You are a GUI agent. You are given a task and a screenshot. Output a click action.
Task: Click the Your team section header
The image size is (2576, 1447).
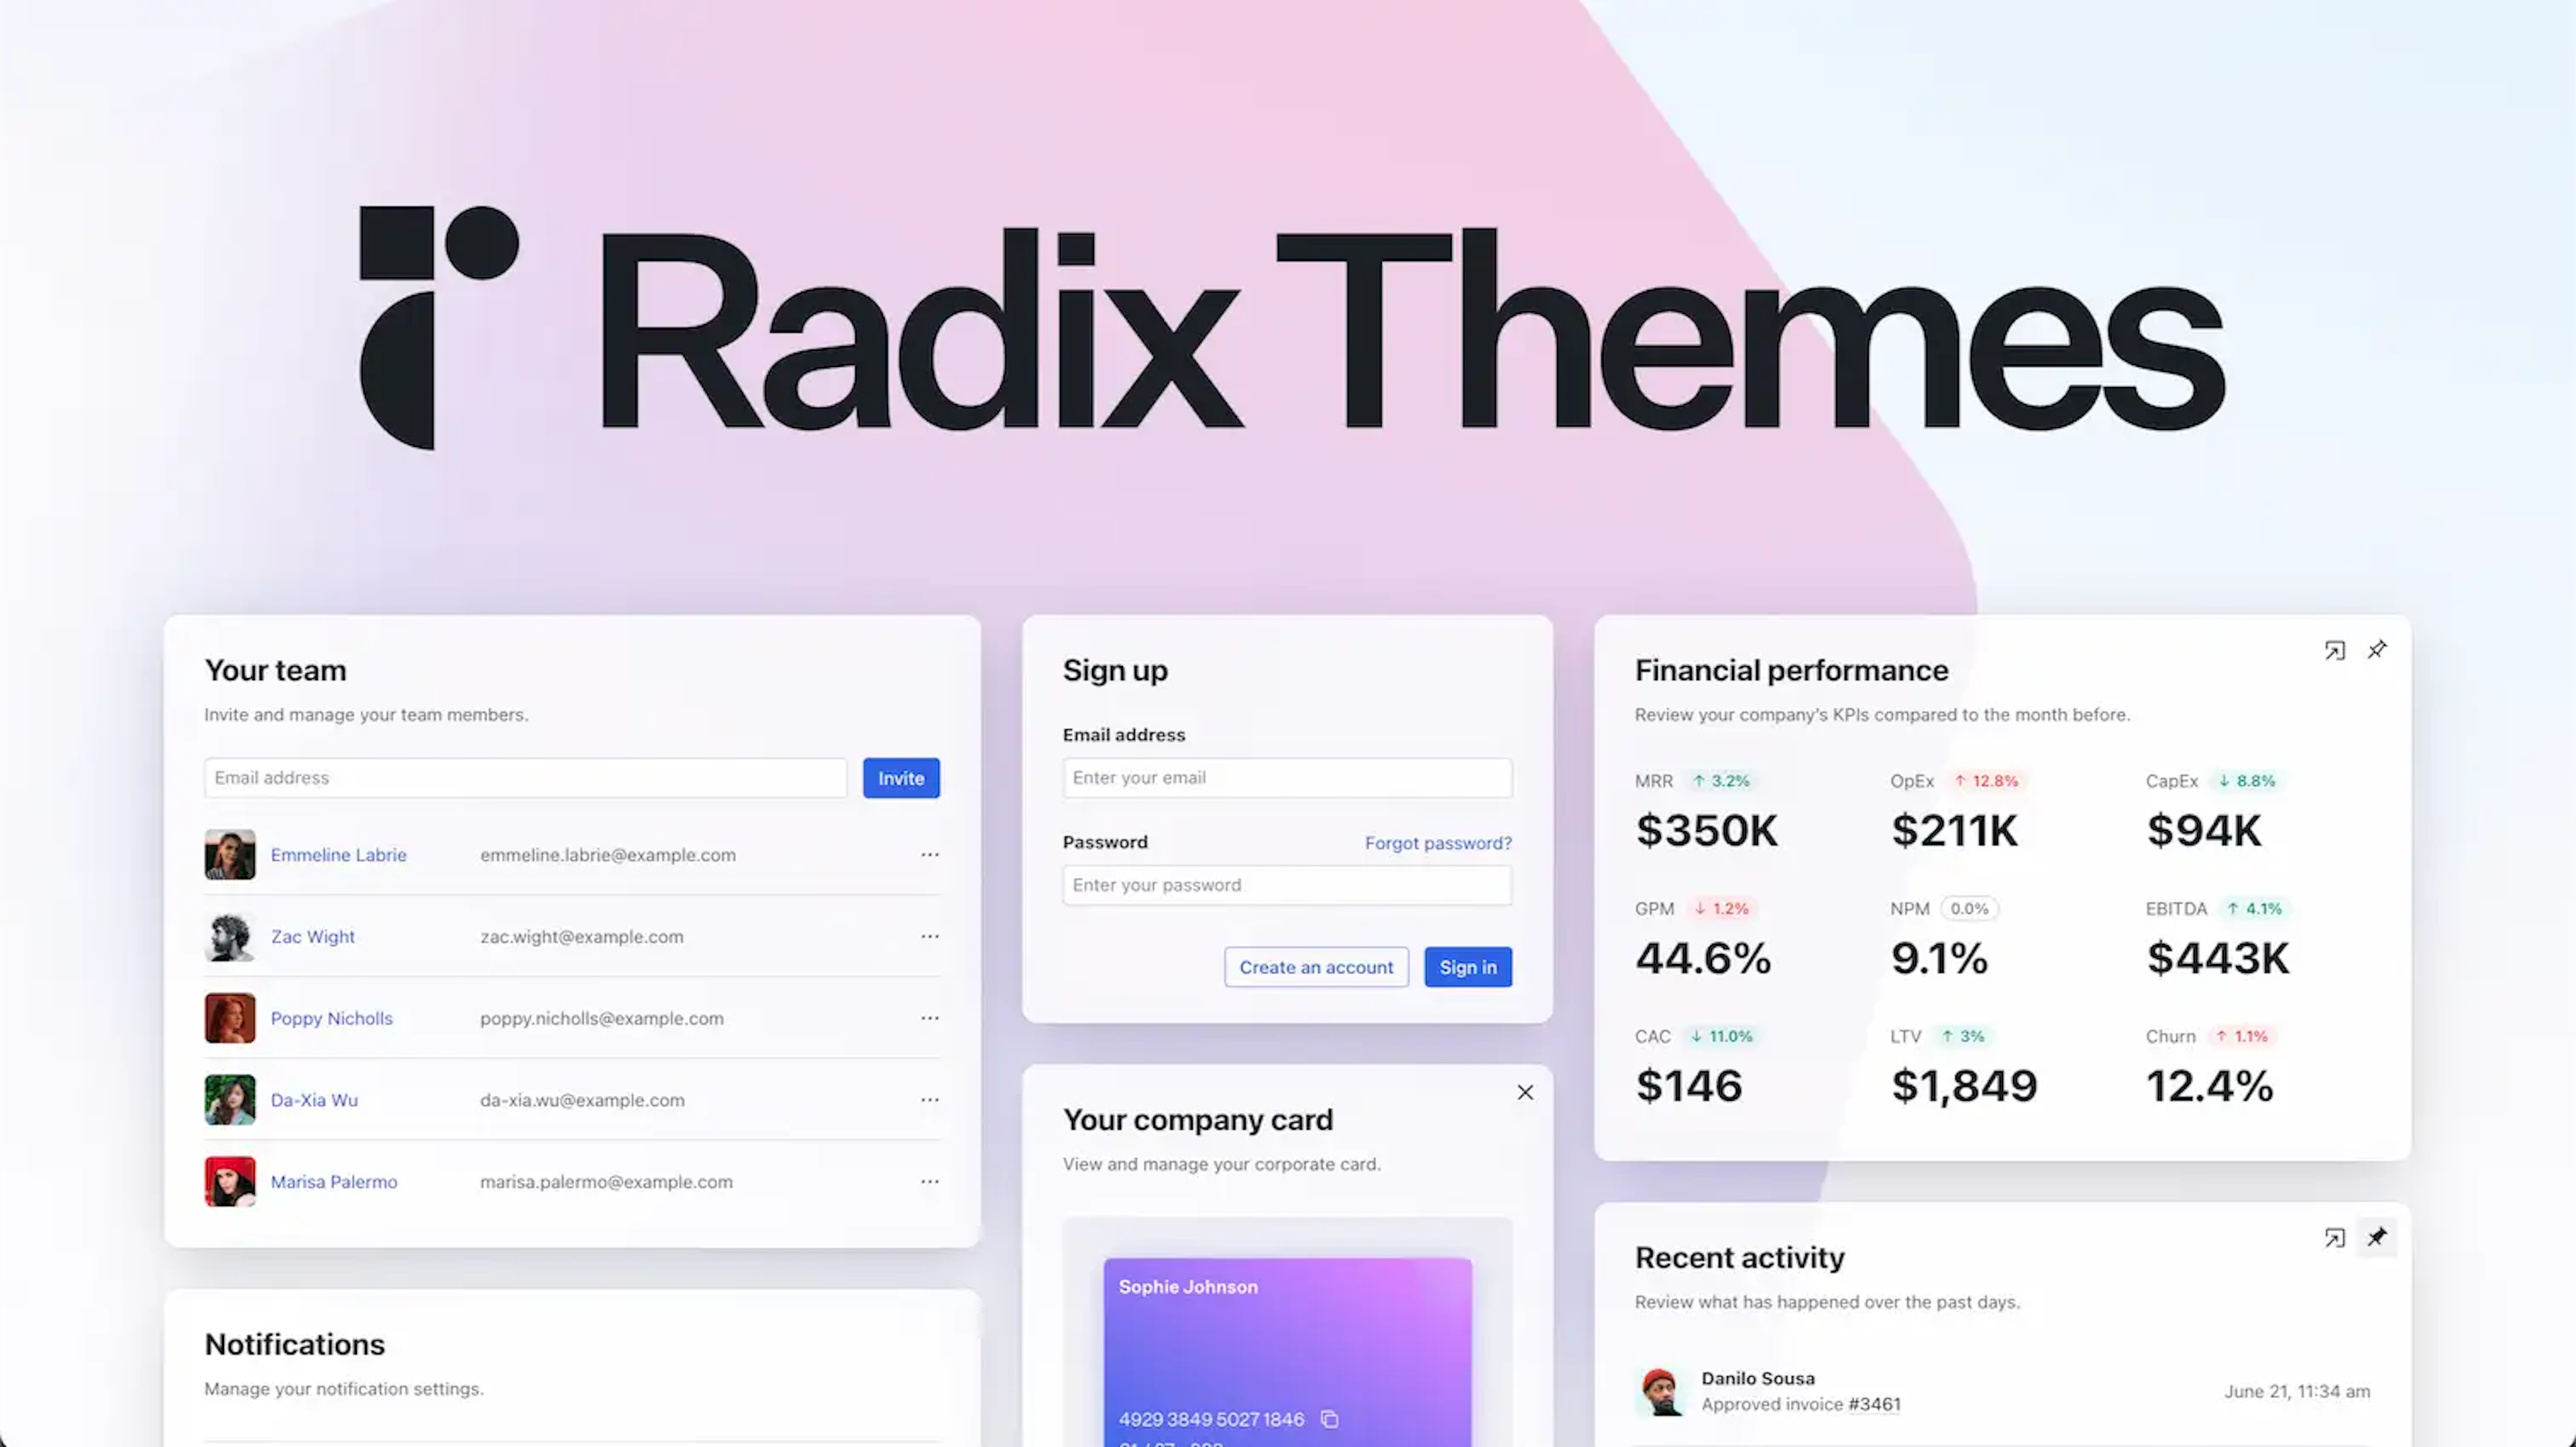coord(276,669)
